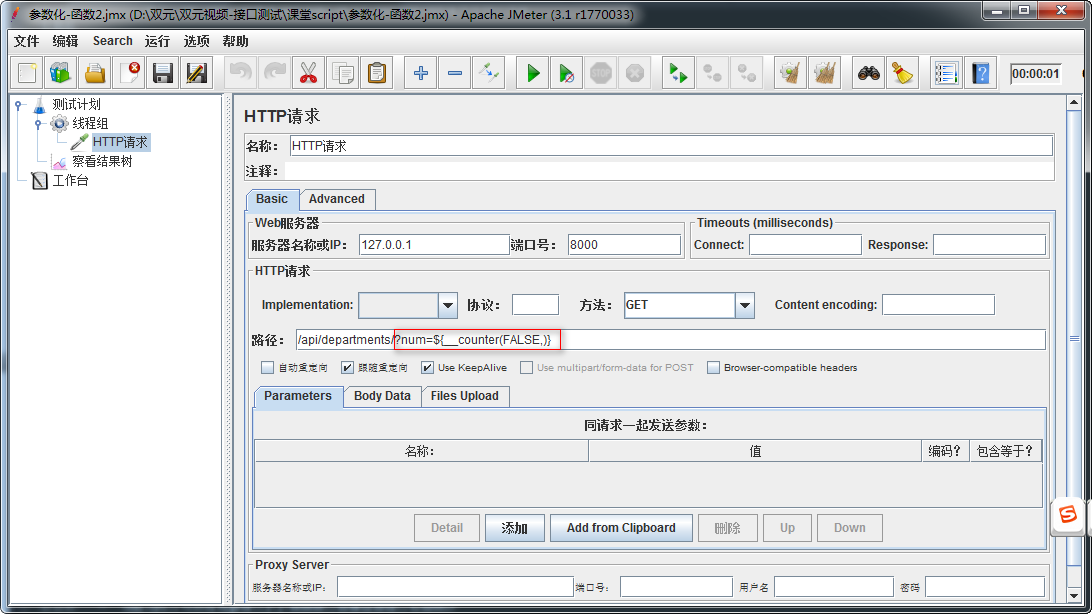The image size is (1092, 614).
Task: Toggle the 自动重定向 checkbox
Action: coord(267,368)
